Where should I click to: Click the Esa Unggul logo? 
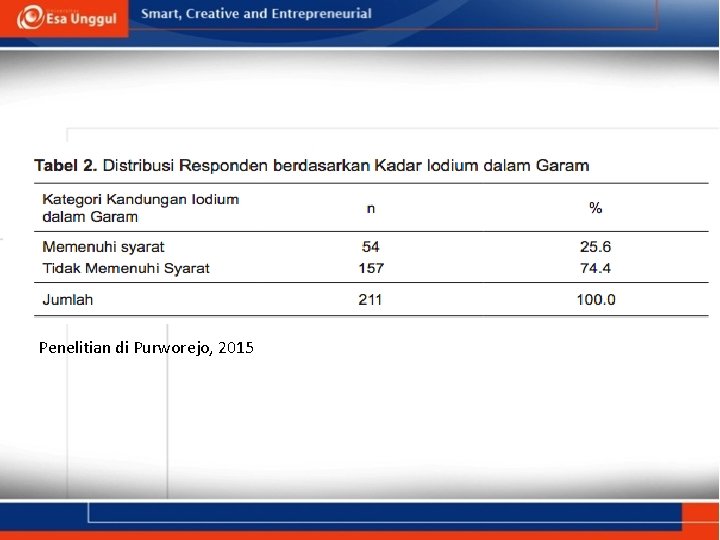coord(67,17)
